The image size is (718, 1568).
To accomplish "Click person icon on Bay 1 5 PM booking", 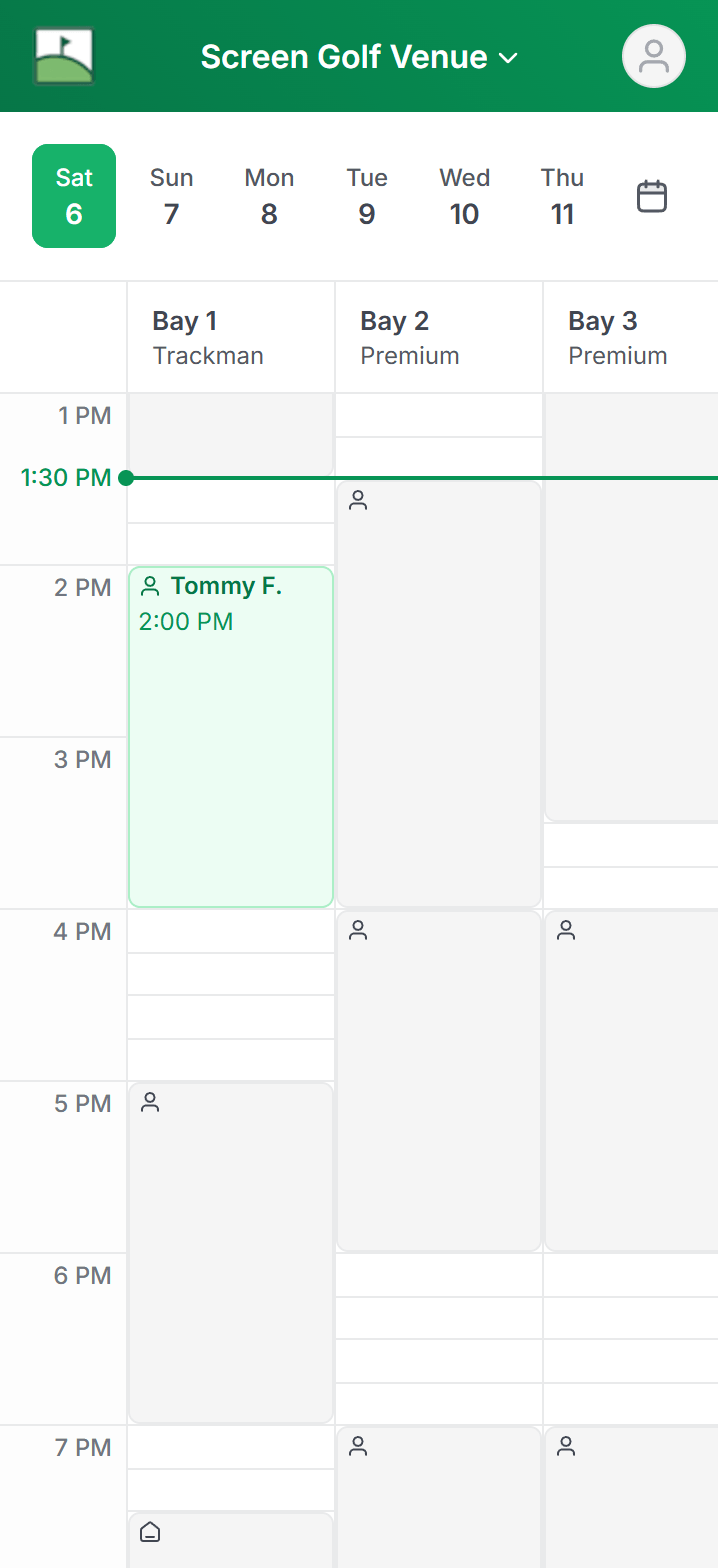I will 150,1103.
